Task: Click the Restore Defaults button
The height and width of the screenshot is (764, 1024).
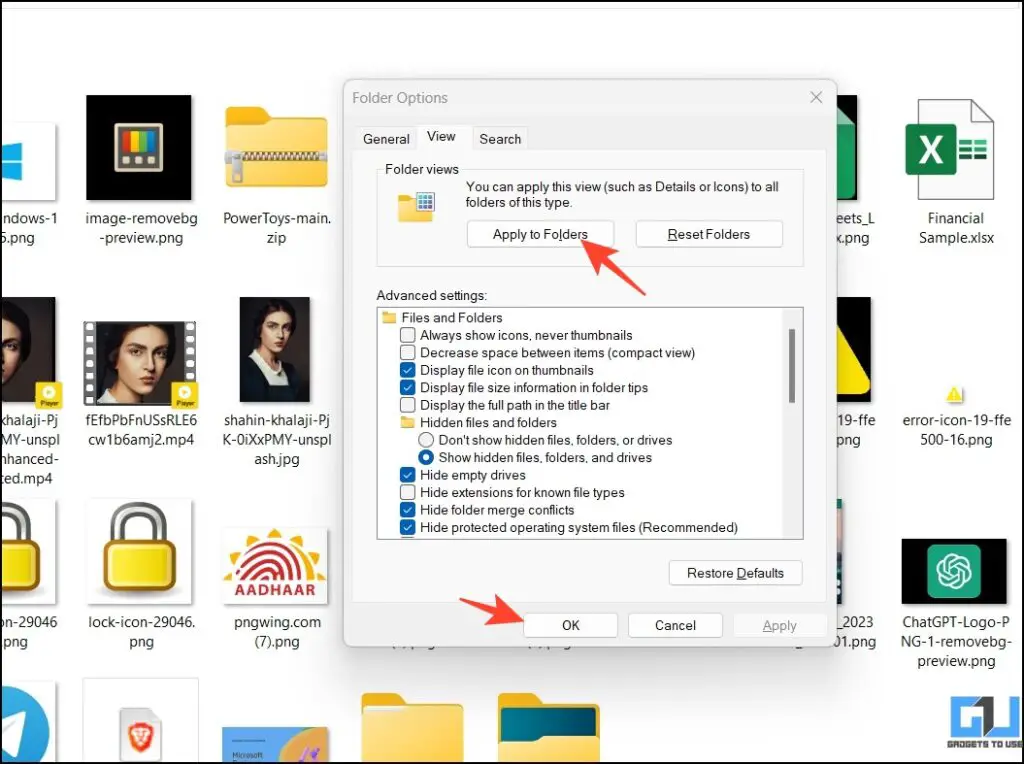Action: [x=735, y=572]
